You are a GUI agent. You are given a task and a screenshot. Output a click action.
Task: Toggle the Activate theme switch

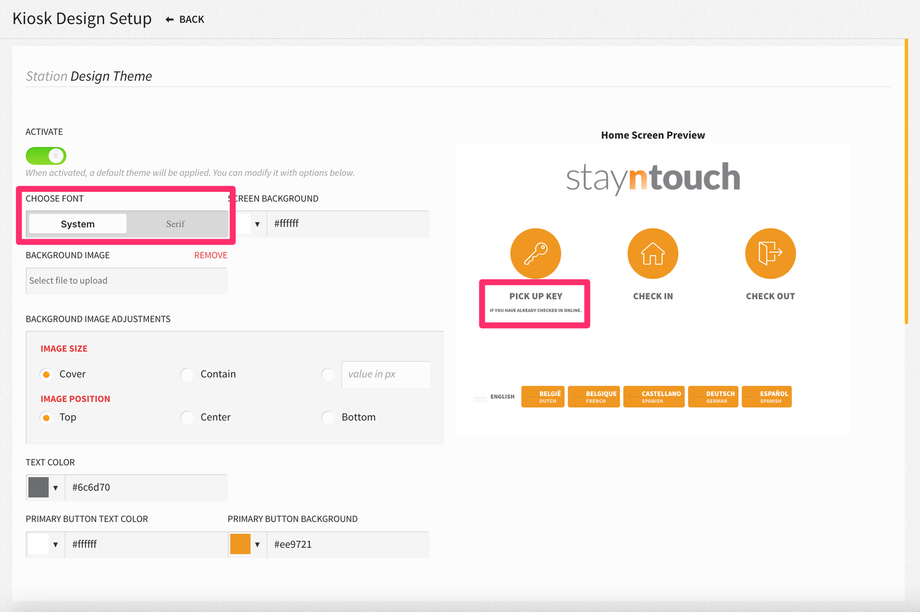46,155
